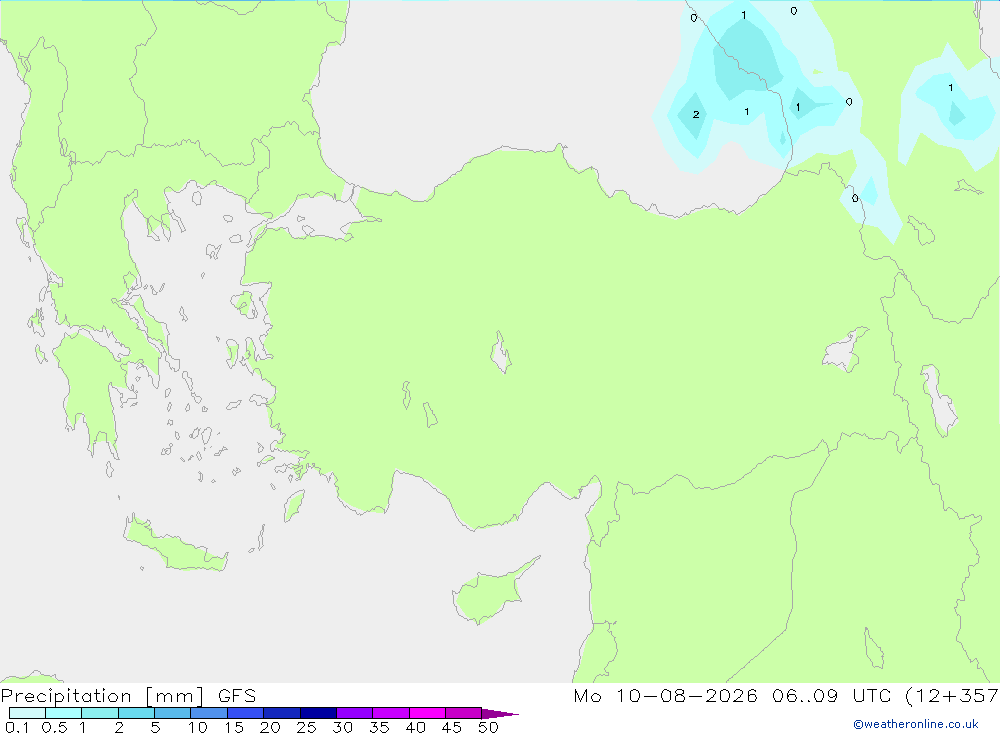1000x733 pixels.
Task: Click the legend label '0.1'
Action: [x=17, y=727]
